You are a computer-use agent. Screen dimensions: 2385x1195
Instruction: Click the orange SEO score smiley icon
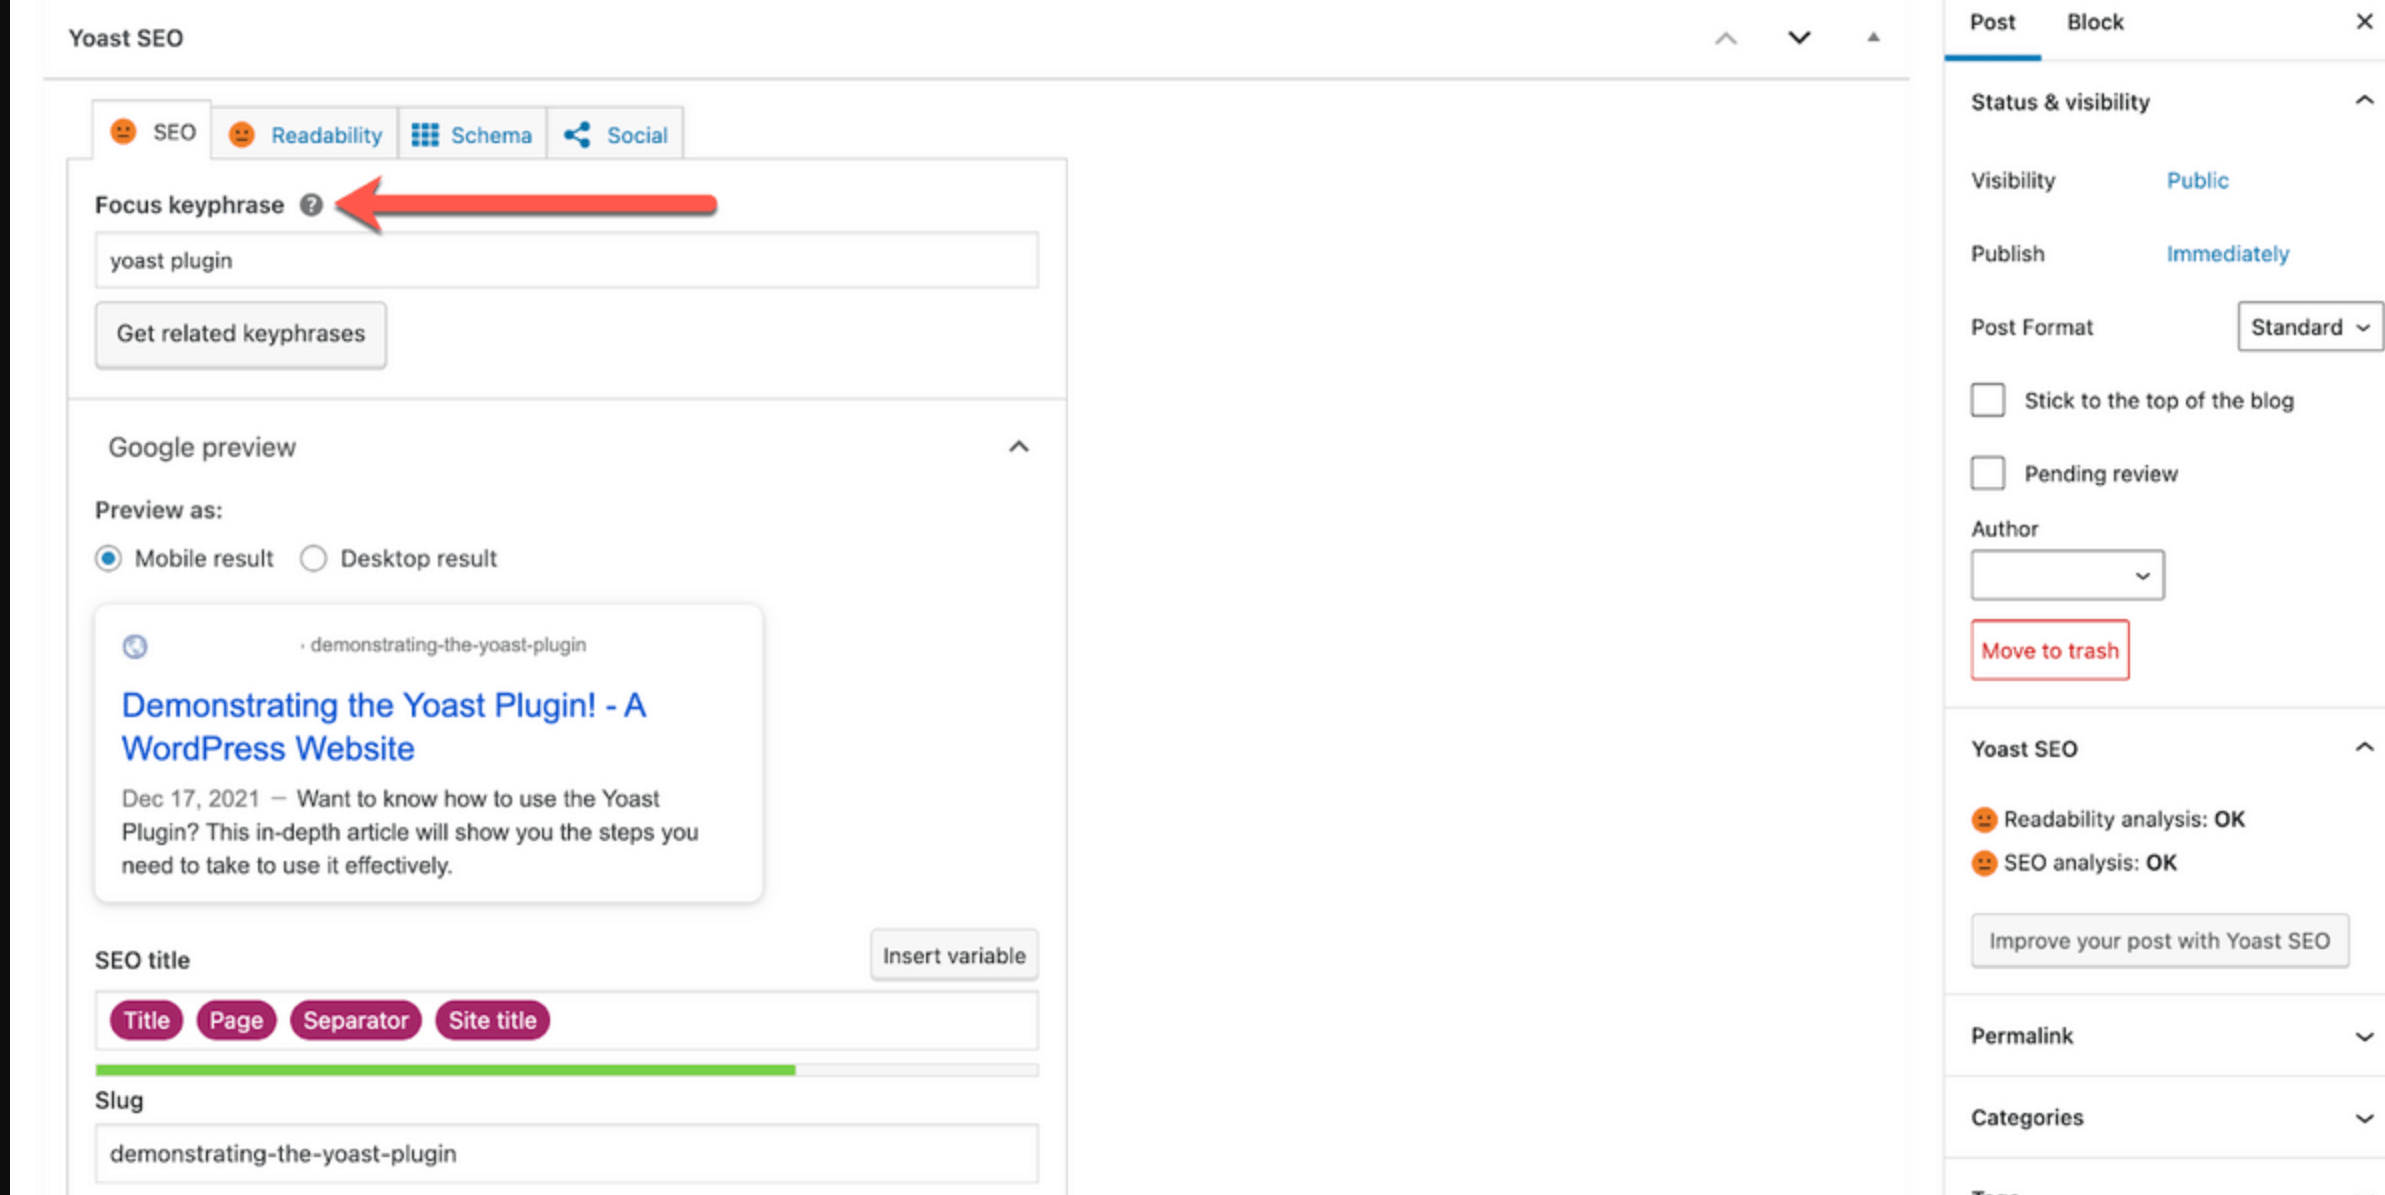click(x=123, y=132)
